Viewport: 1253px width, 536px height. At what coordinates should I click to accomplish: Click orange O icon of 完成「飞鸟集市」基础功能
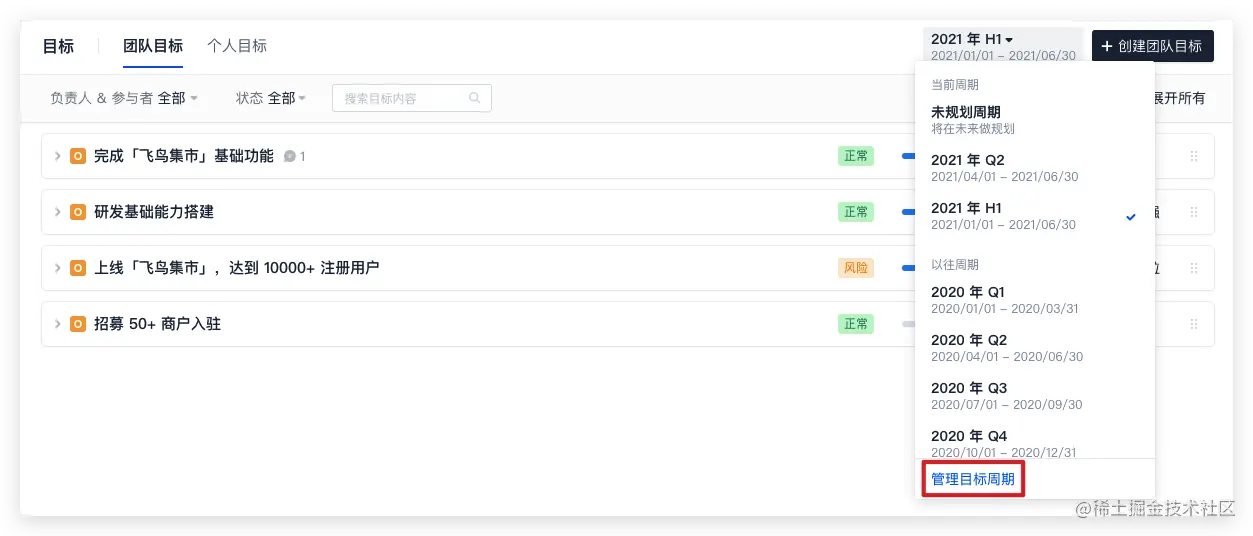(78, 156)
